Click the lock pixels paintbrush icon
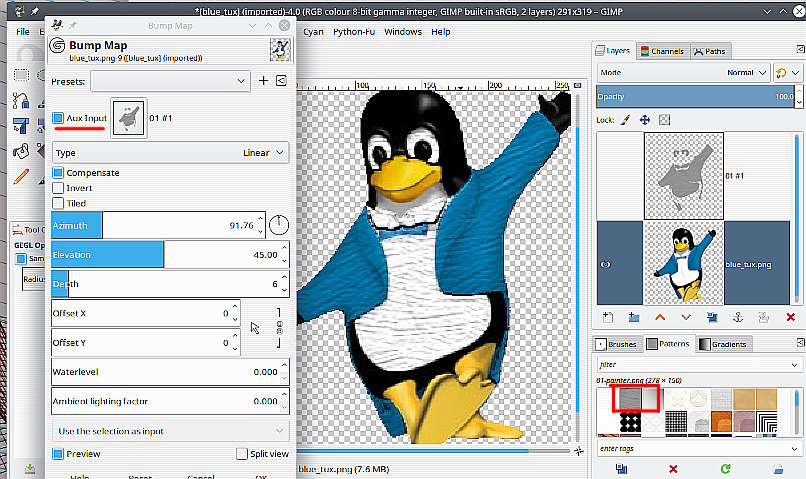This screenshot has height=479, width=806. pos(626,120)
